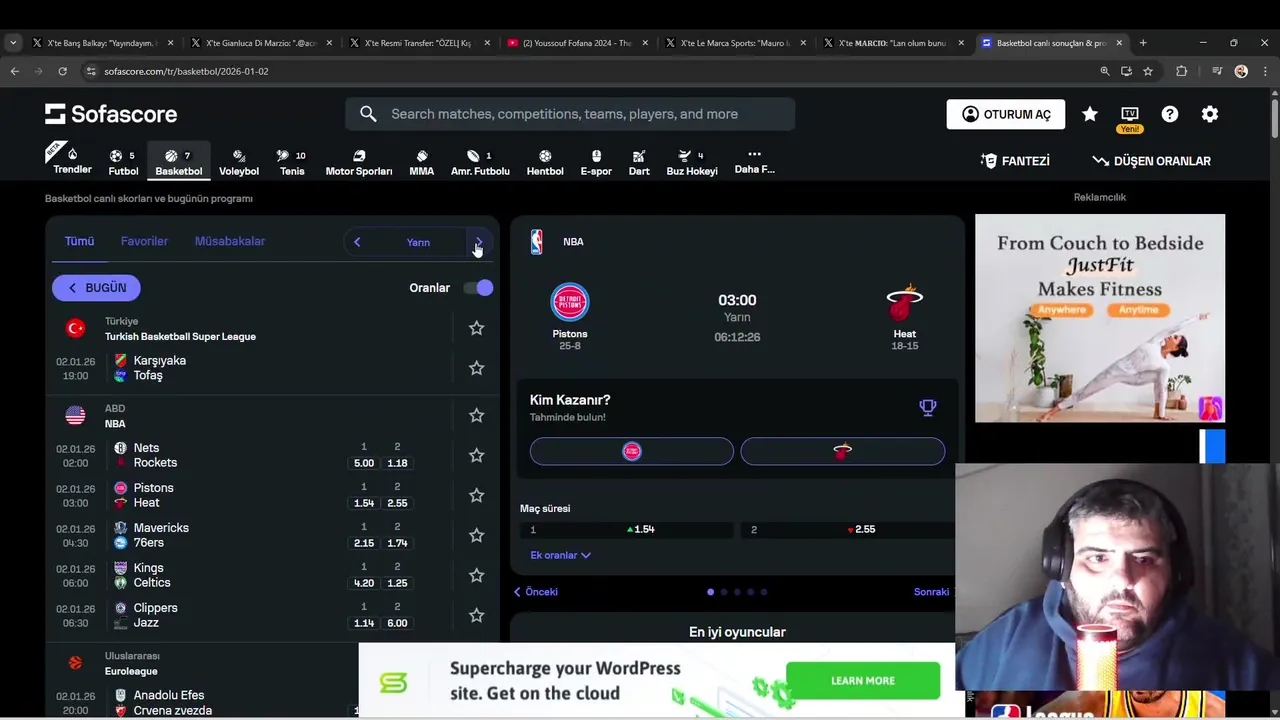This screenshot has width=1280, height=720.
Task: Open the browser tab search dropdown
Action: [x=13, y=43]
